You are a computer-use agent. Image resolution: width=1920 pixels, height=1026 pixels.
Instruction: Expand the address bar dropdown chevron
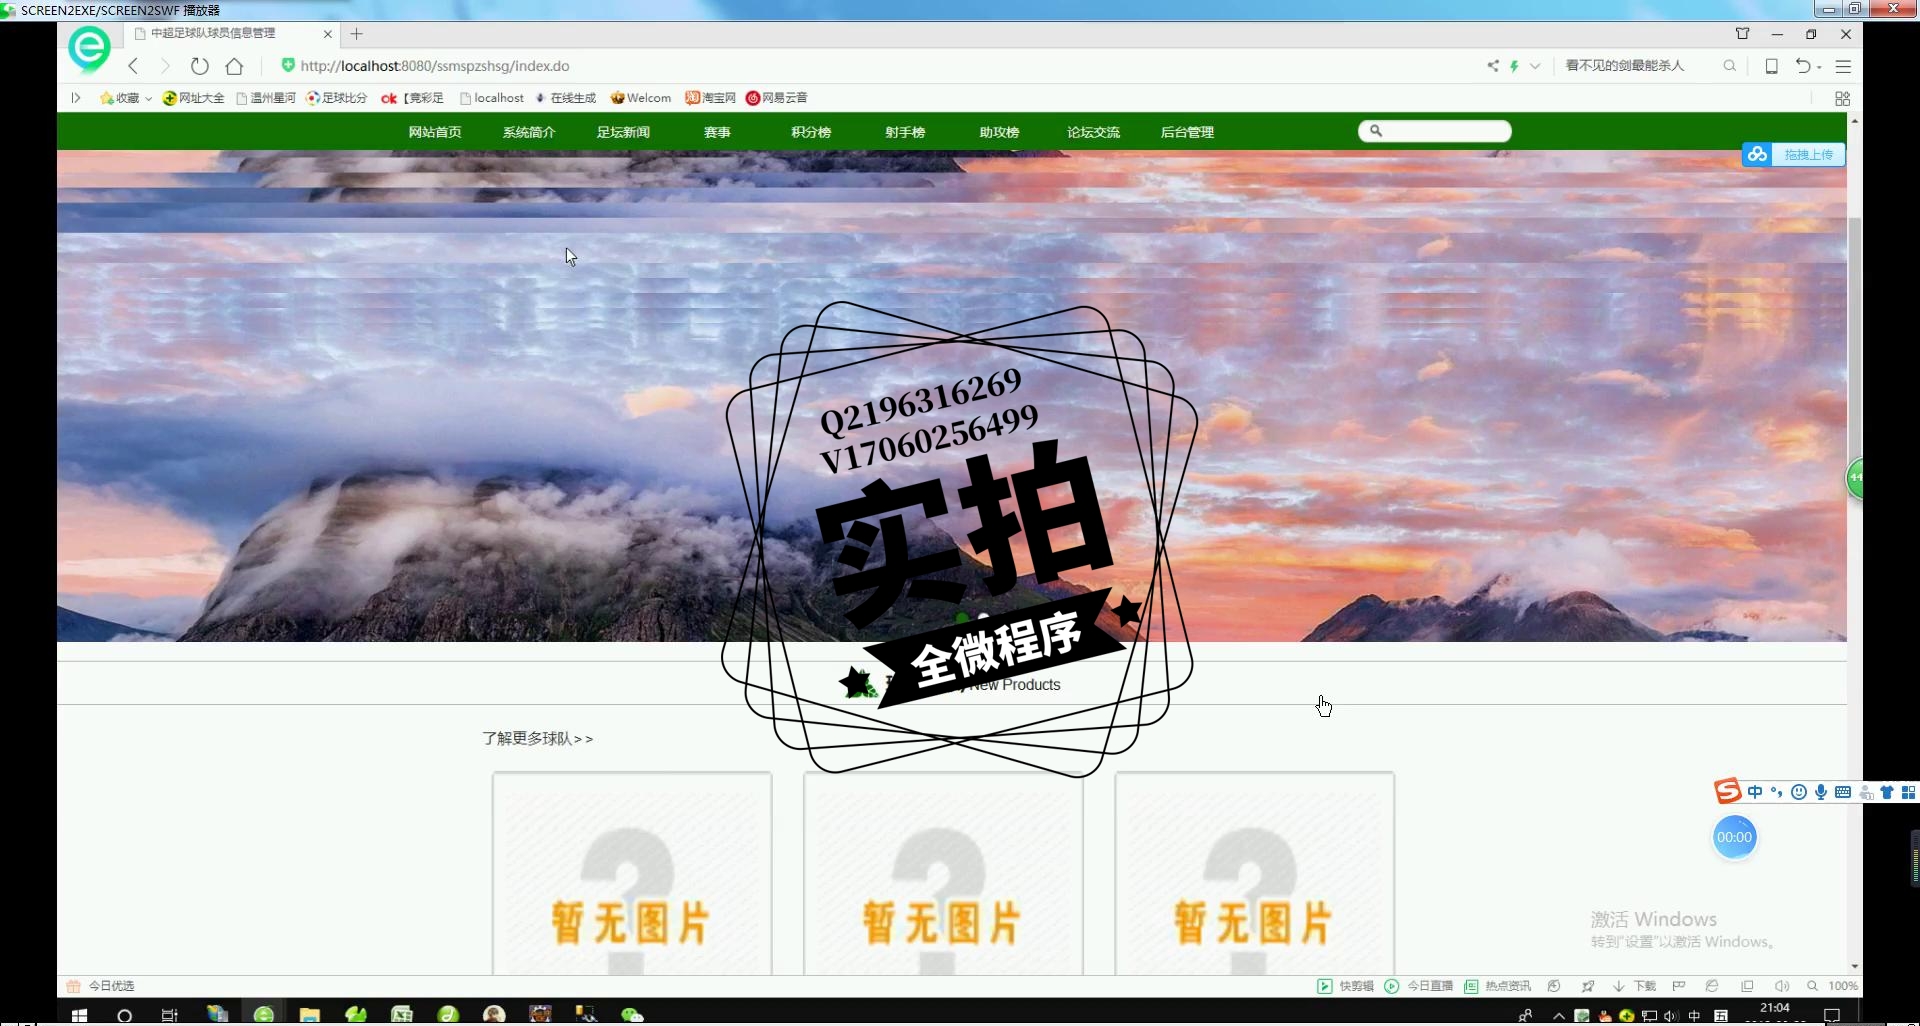coord(1535,66)
